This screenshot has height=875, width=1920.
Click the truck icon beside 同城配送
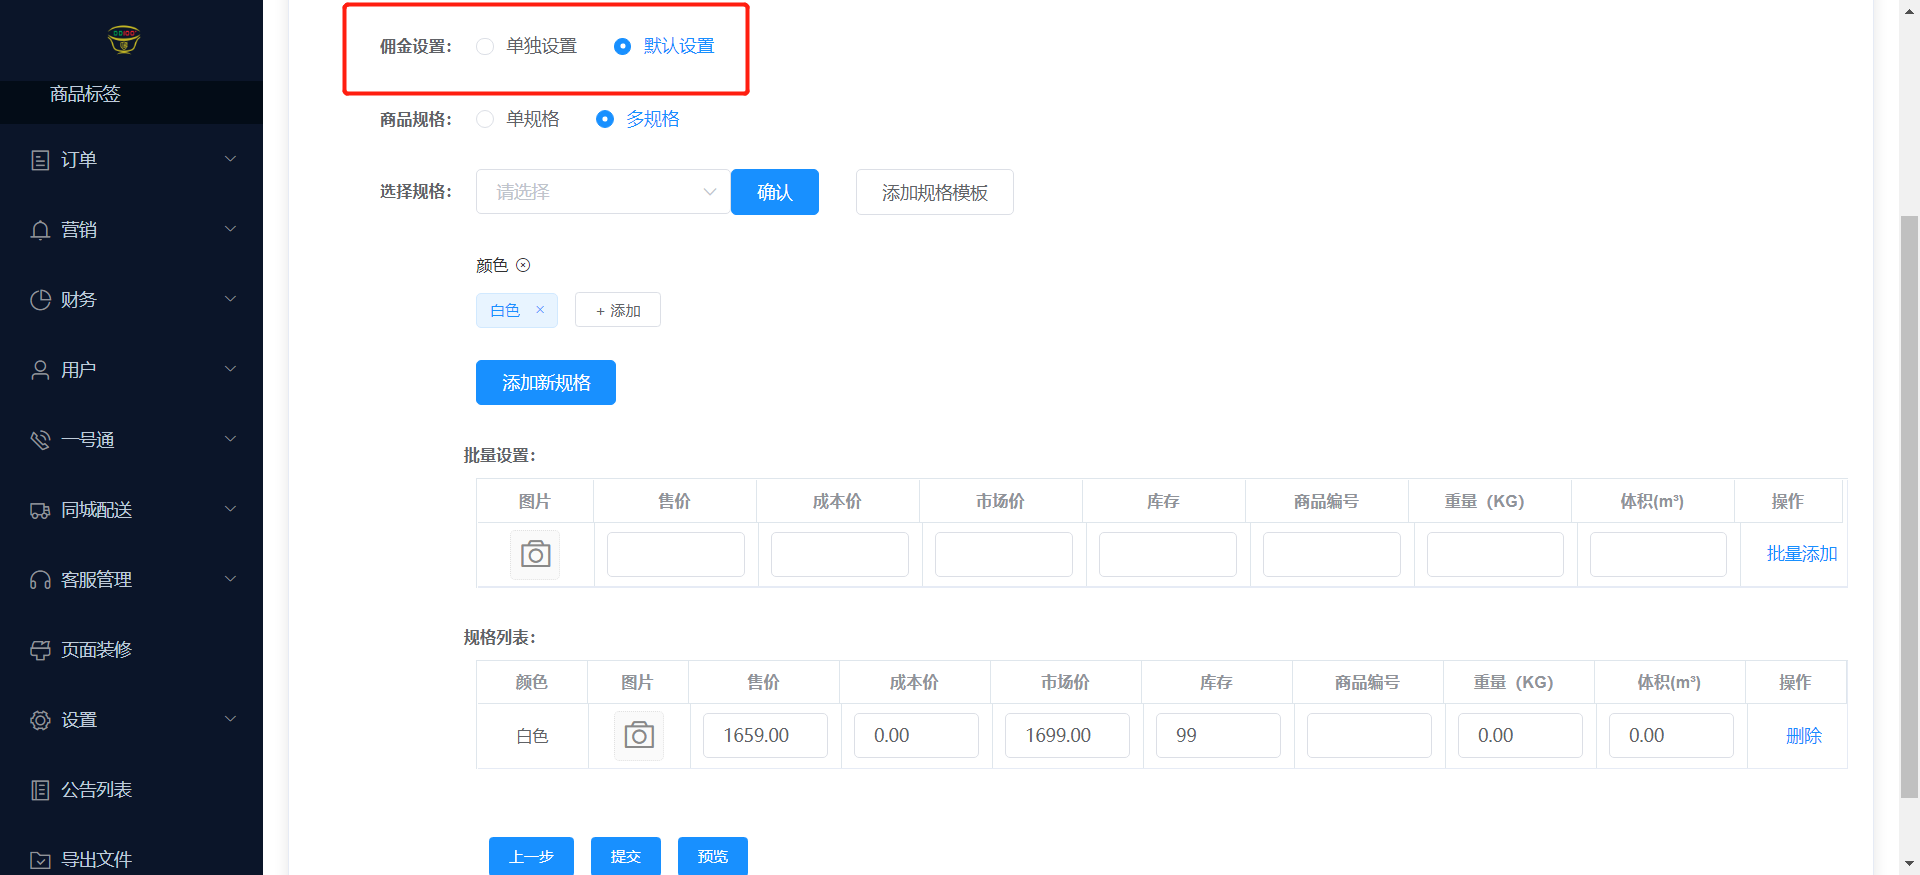point(40,510)
